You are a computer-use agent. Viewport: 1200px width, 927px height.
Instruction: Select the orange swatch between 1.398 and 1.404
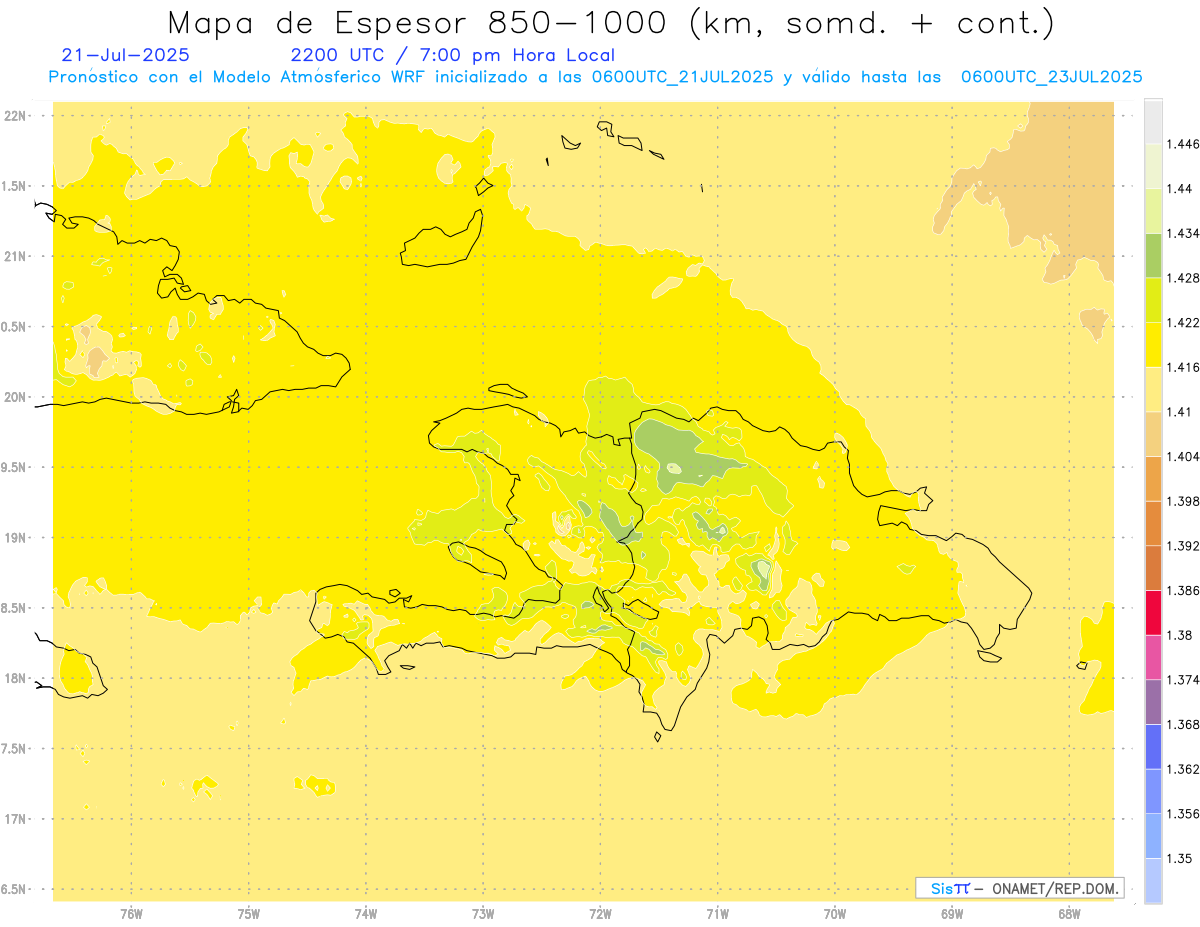pos(1153,479)
